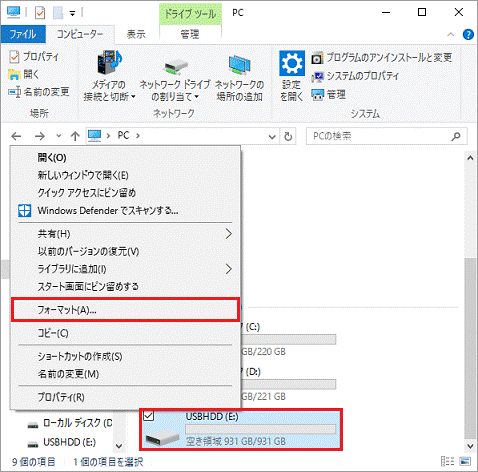This screenshot has width=478, height=472.
Task: Choose 開く(O) from context menu
Action: tap(125, 158)
